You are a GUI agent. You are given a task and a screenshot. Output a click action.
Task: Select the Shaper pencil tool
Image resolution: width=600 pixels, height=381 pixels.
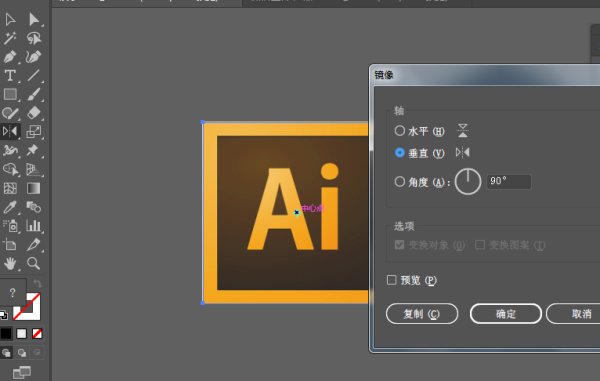click(10, 113)
